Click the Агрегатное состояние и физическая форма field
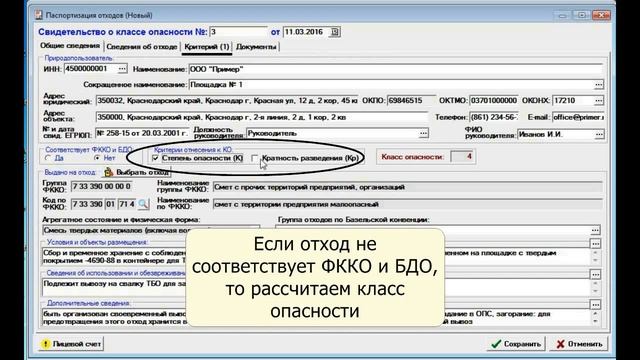The image size is (640, 360). (x=151, y=230)
